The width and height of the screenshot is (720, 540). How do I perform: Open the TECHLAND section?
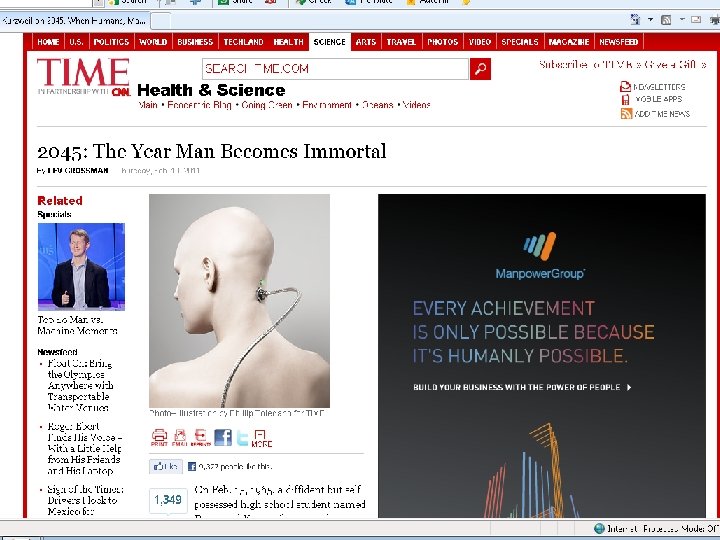coord(243,42)
